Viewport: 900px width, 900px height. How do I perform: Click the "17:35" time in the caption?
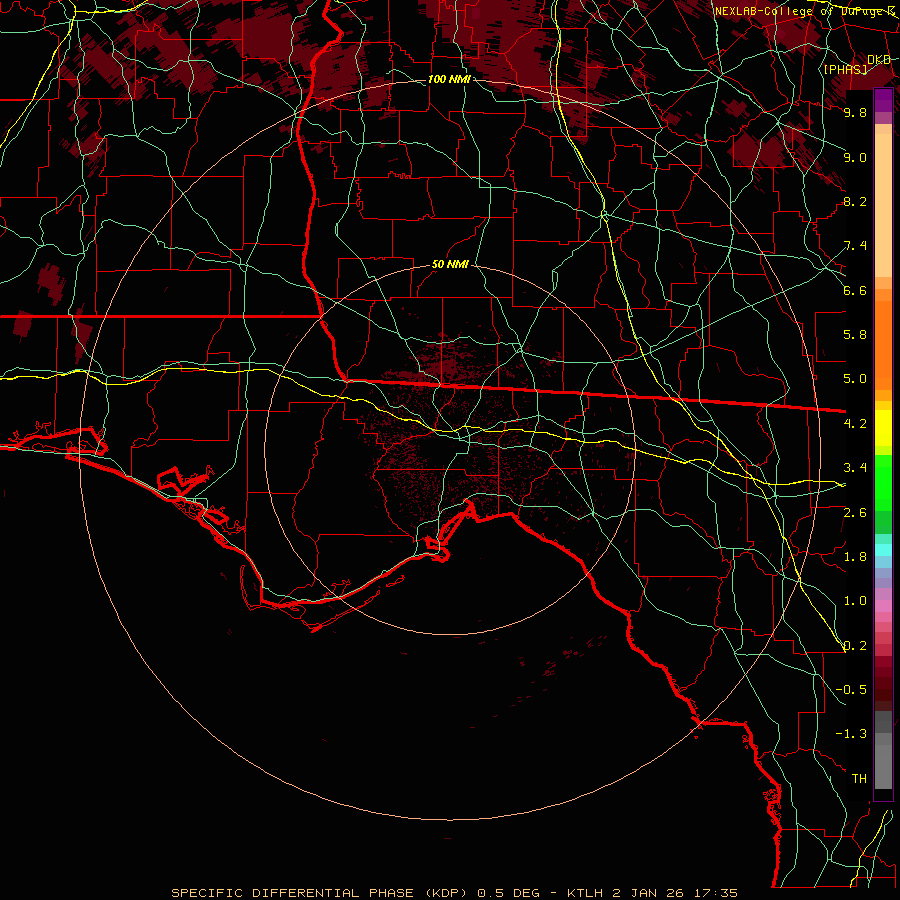(x=714, y=893)
